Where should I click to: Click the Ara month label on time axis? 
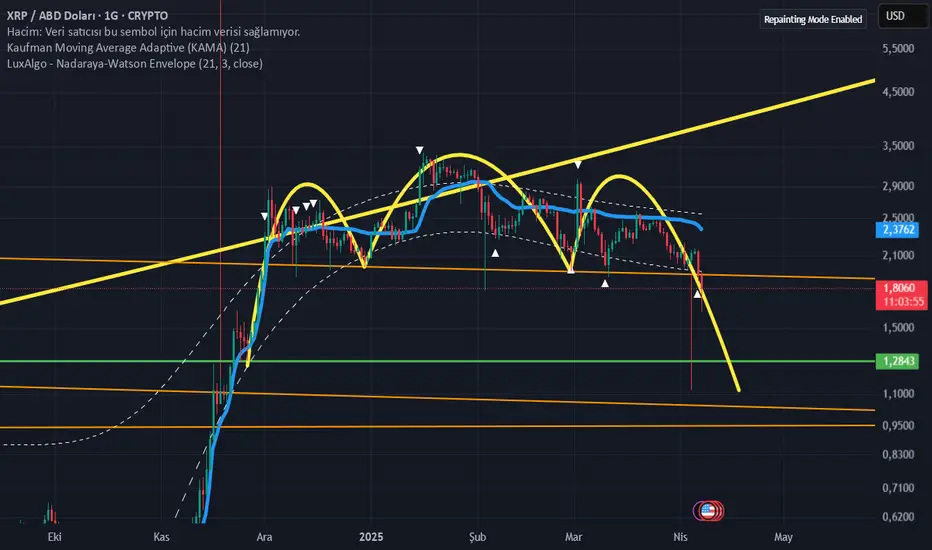tap(264, 537)
